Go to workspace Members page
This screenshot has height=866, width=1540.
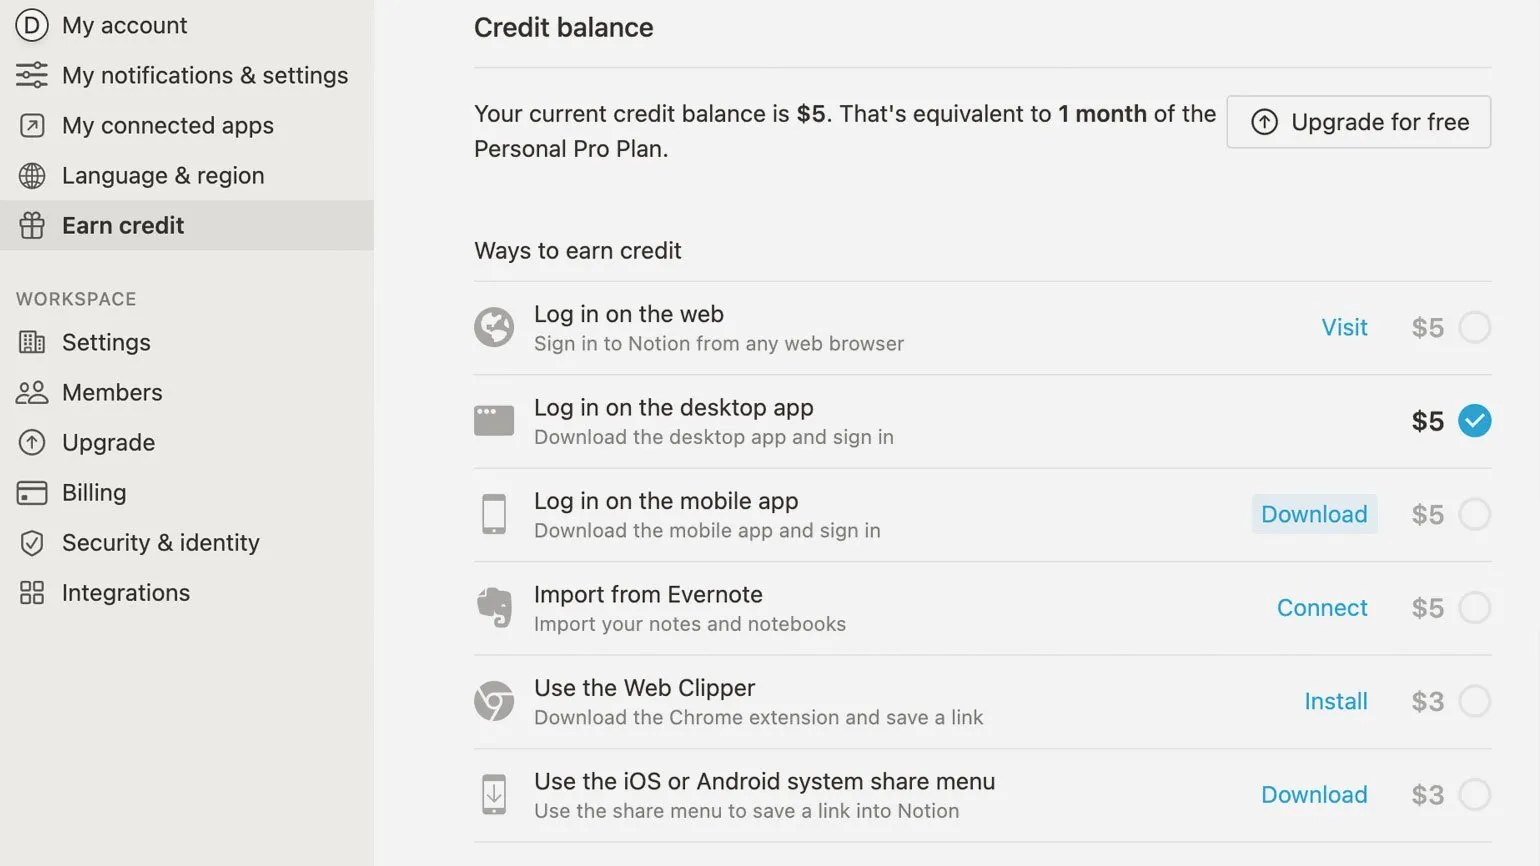point(111,393)
